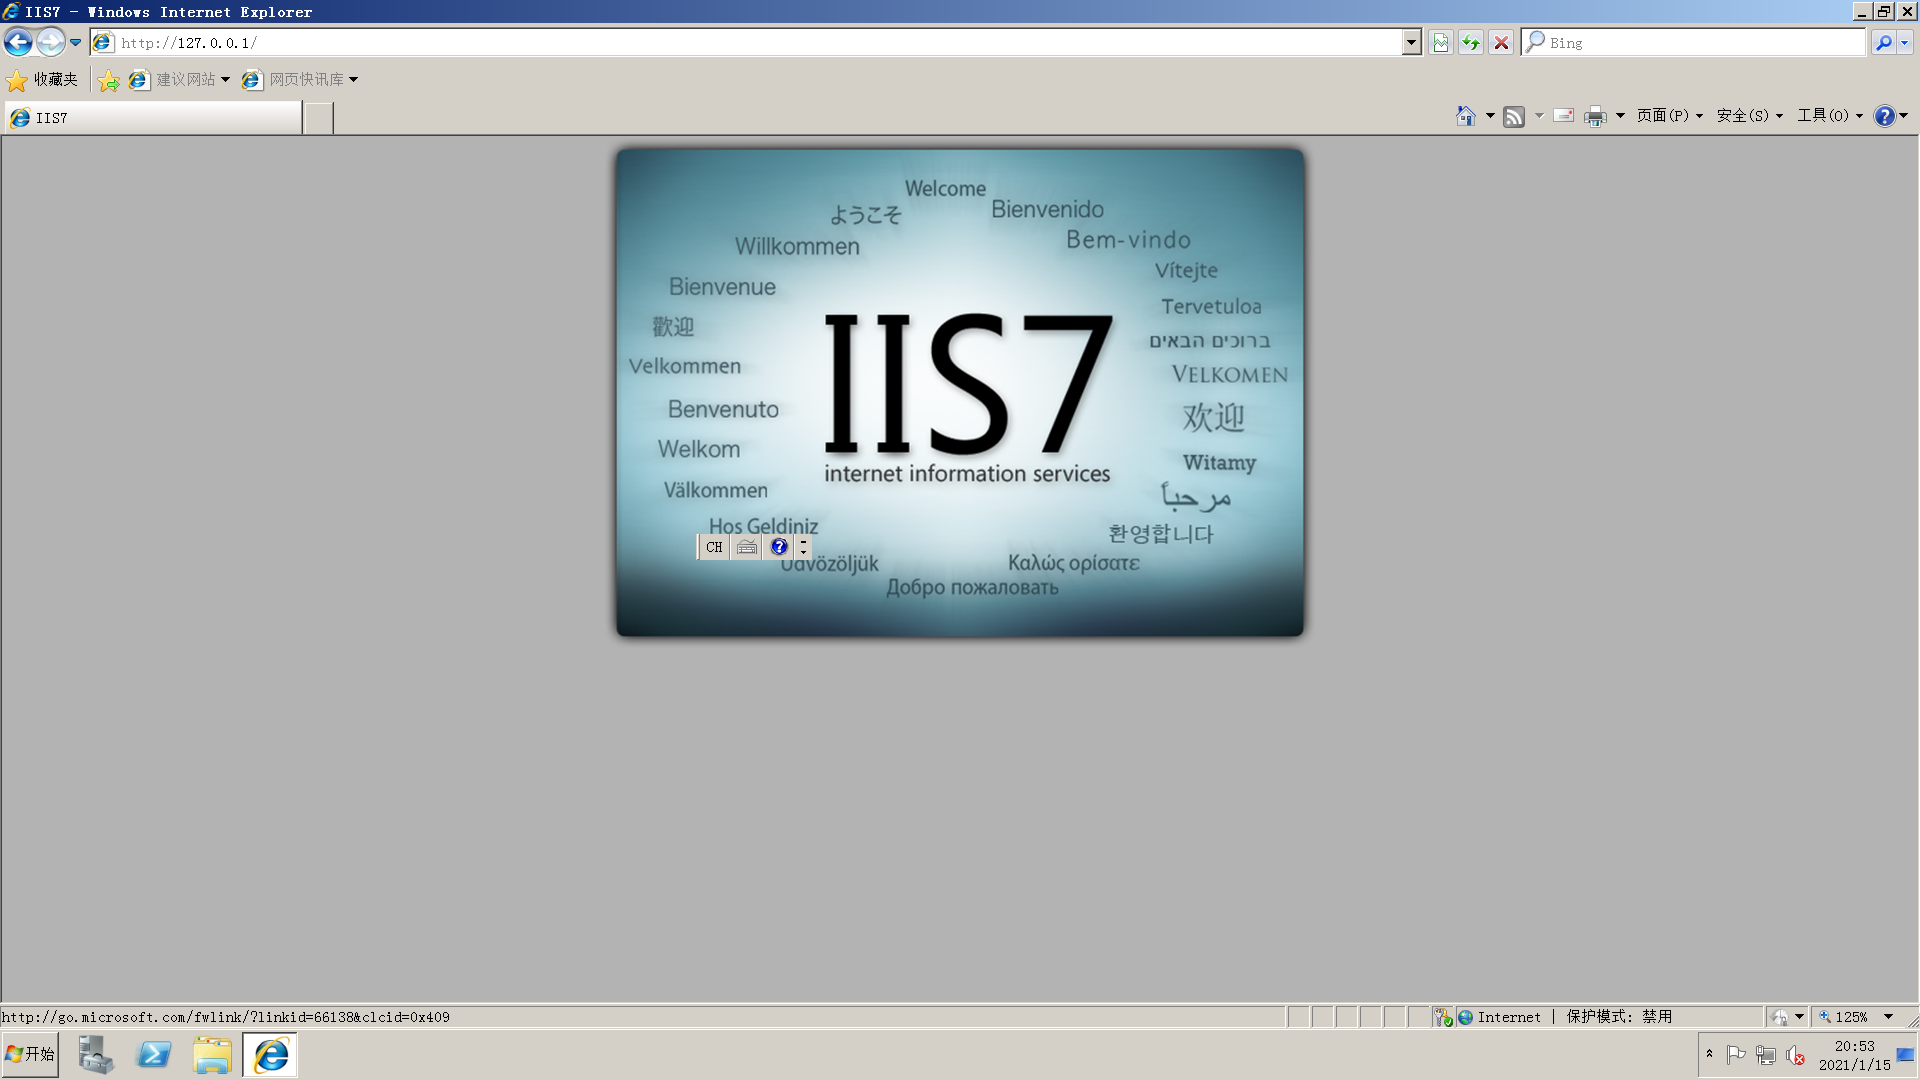Click the Back navigation button
1920x1080 pixels.
click(x=18, y=42)
